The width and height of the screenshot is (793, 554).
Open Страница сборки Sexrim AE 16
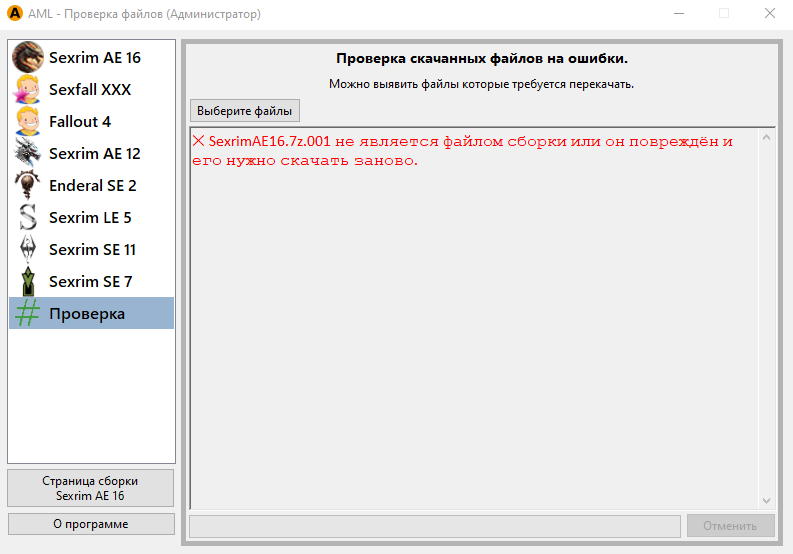pos(90,488)
